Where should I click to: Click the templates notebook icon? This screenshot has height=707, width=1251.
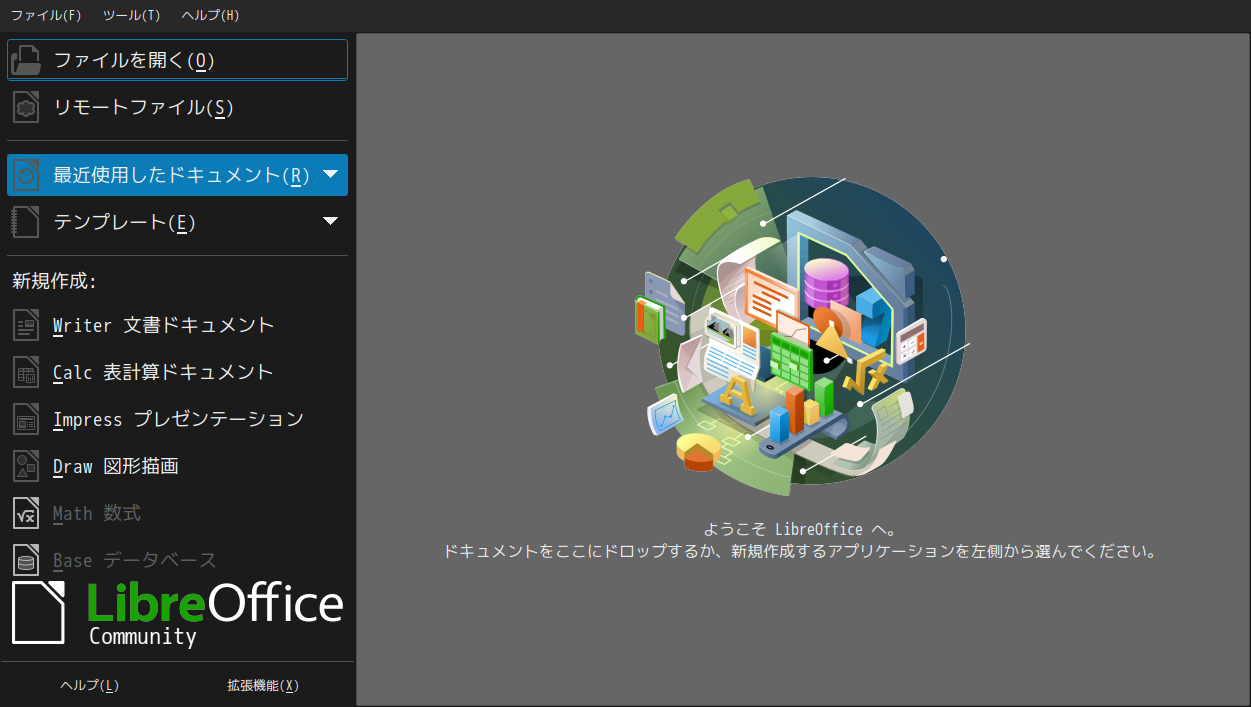tap(26, 222)
